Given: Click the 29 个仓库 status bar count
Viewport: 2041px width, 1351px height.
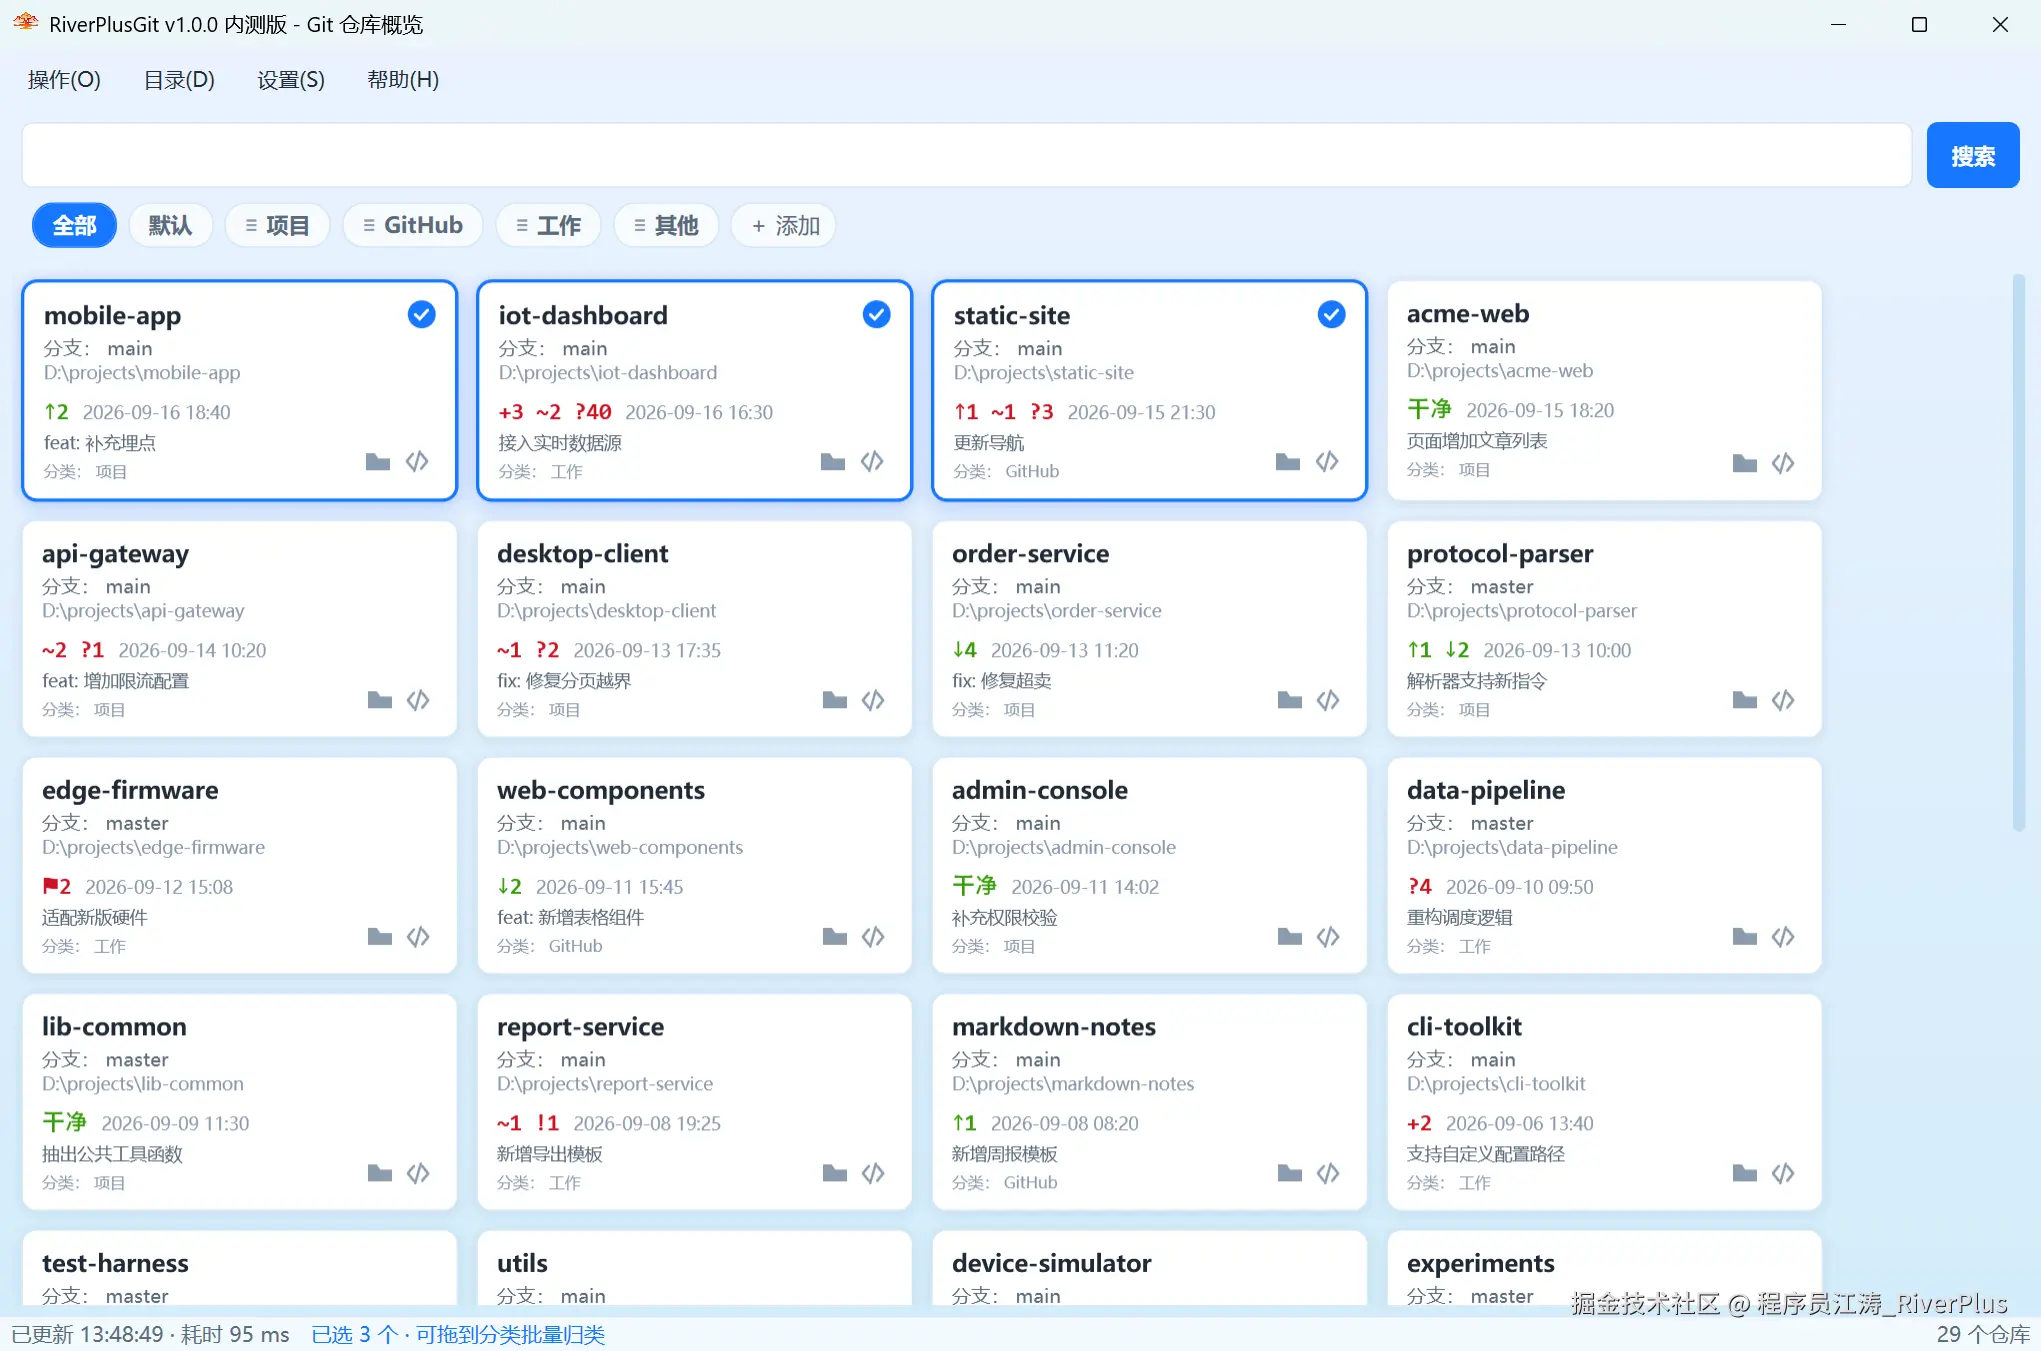Looking at the screenshot, I should pyautogui.click(x=1983, y=1335).
